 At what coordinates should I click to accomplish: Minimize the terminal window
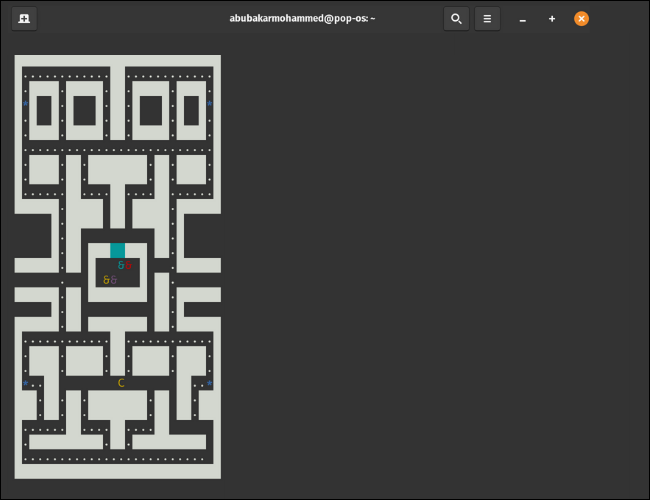click(x=522, y=19)
